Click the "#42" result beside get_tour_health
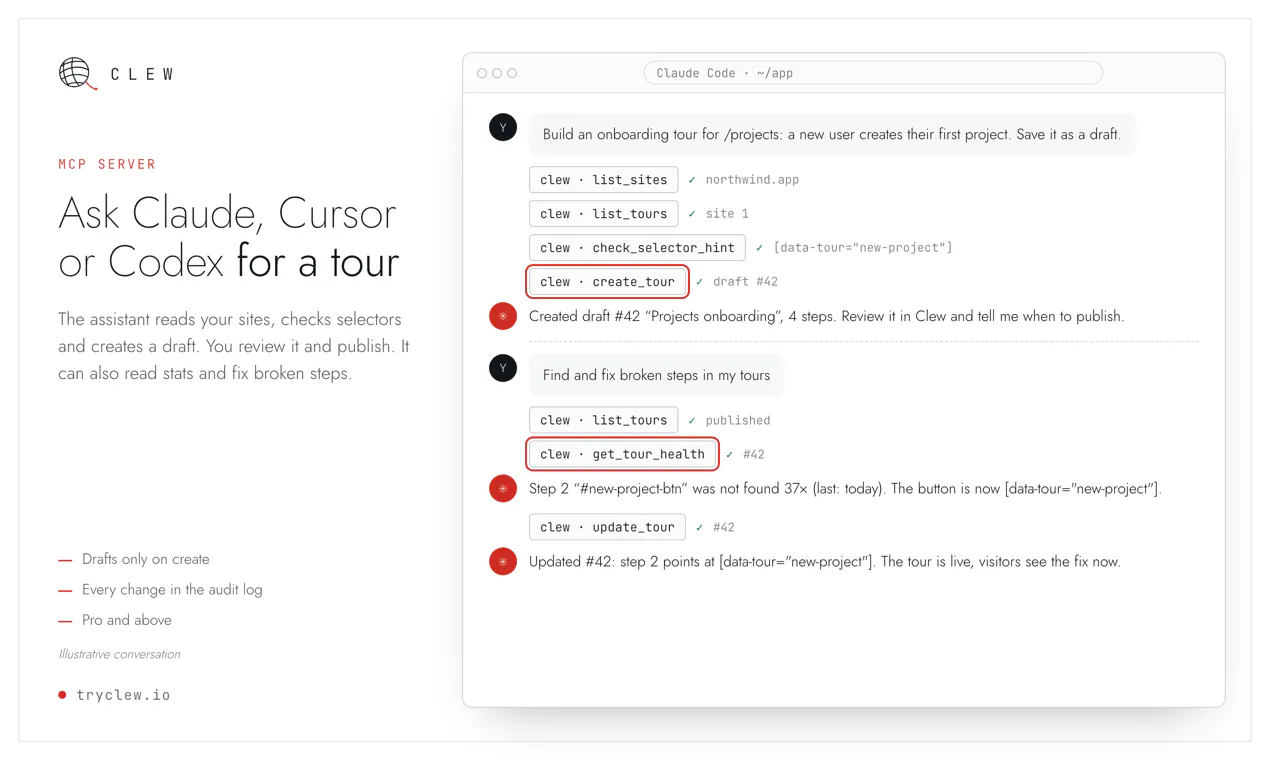Viewport: 1270px width, 760px height. point(754,455)
